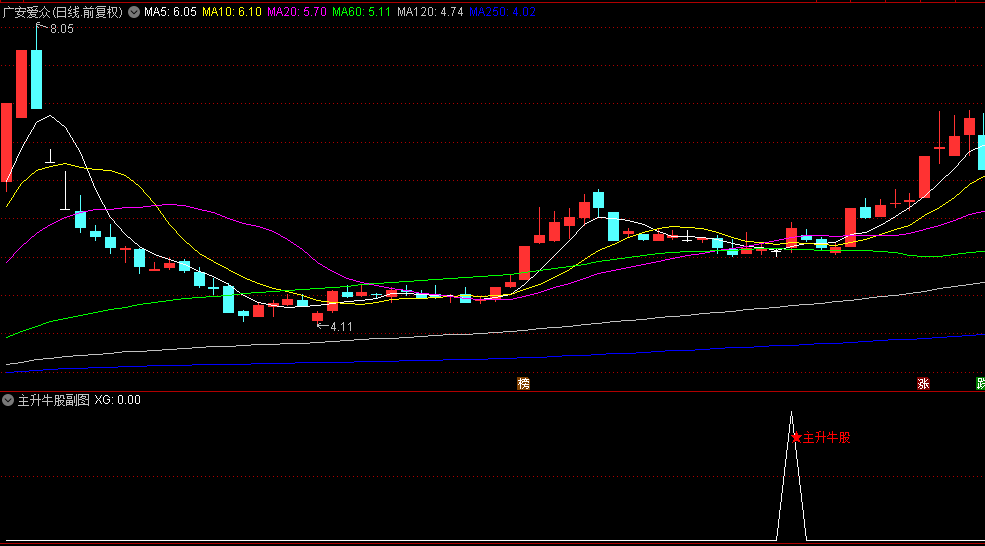Select the MA10: 6.10 label
This screenshot has height=546, width=985.
[232, 12]
